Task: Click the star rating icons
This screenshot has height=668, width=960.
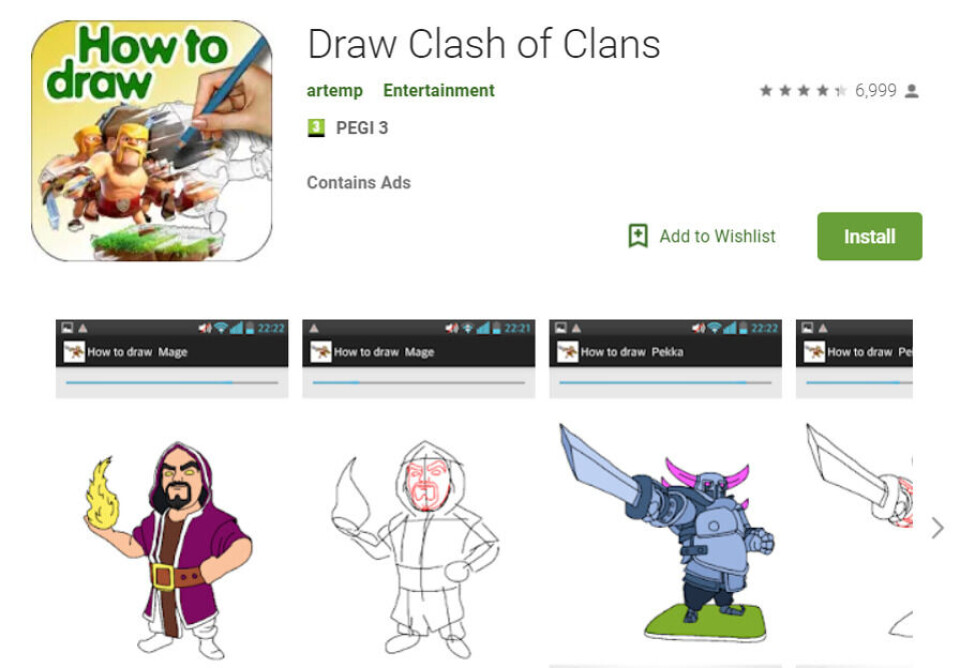Action: point(803,91)
